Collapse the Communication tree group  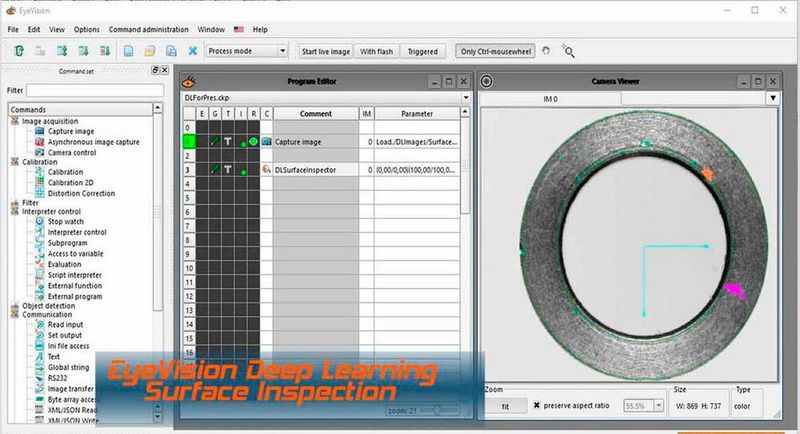pyautogui.click(x=15, y=315)
